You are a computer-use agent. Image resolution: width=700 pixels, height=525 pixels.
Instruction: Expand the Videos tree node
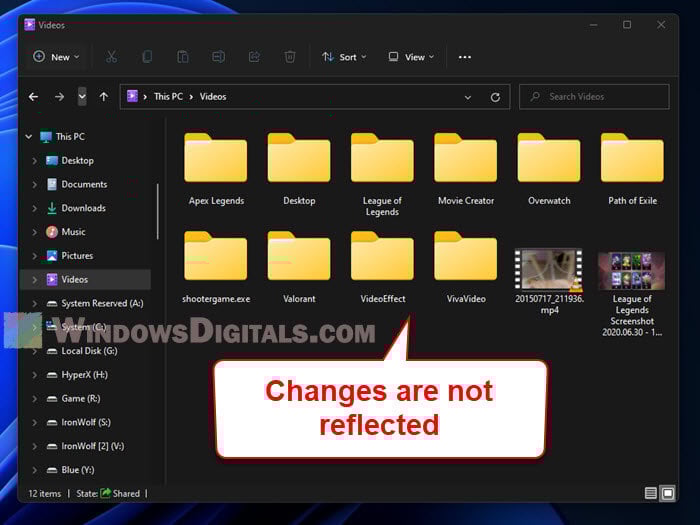pyautogui.click(x=34, y=279)
